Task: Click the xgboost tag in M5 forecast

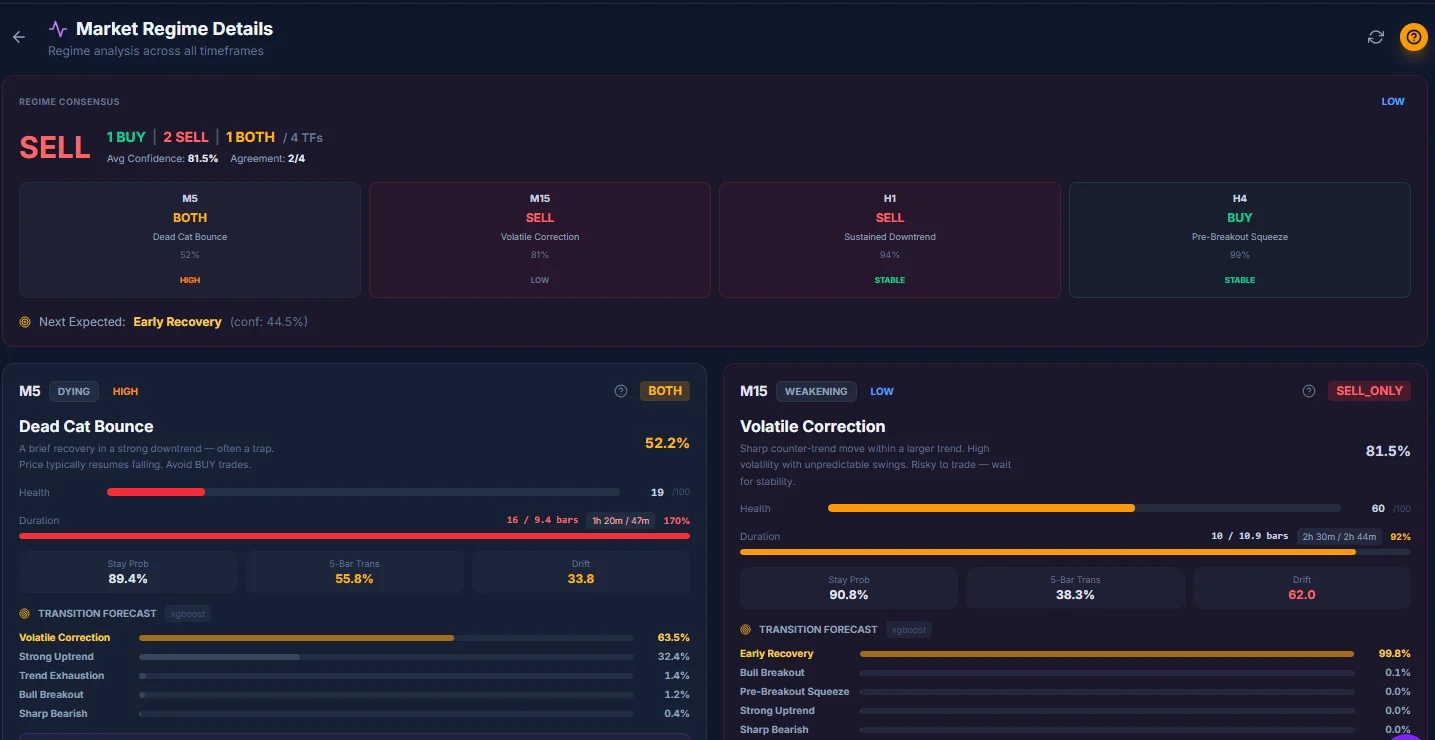Action: tap(188, 613)
